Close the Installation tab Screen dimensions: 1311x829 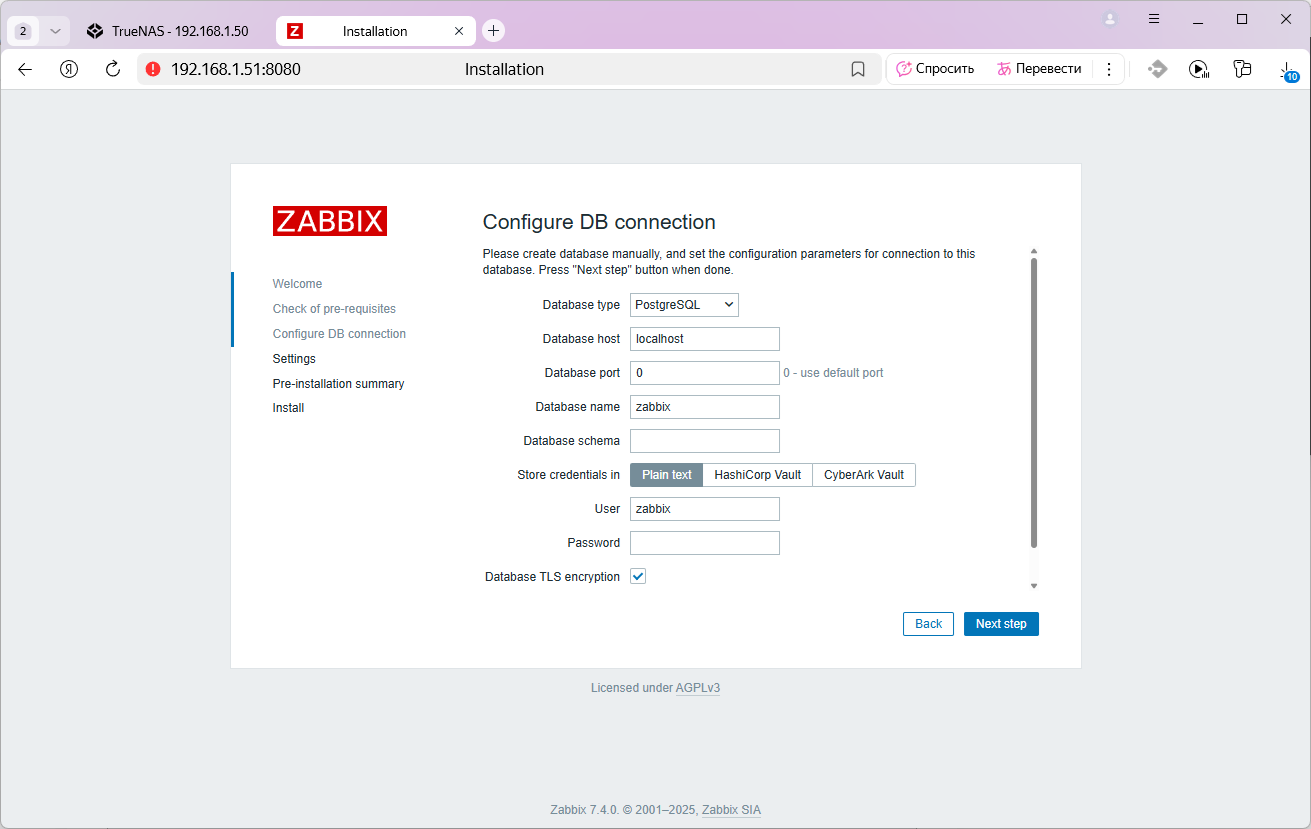coord(459,31)
